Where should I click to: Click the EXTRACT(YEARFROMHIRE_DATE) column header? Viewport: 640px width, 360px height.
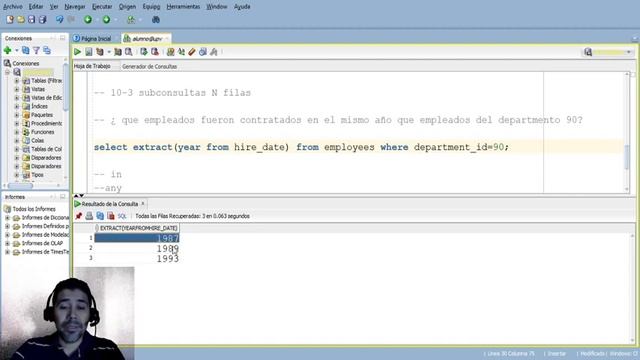[137, 228]
